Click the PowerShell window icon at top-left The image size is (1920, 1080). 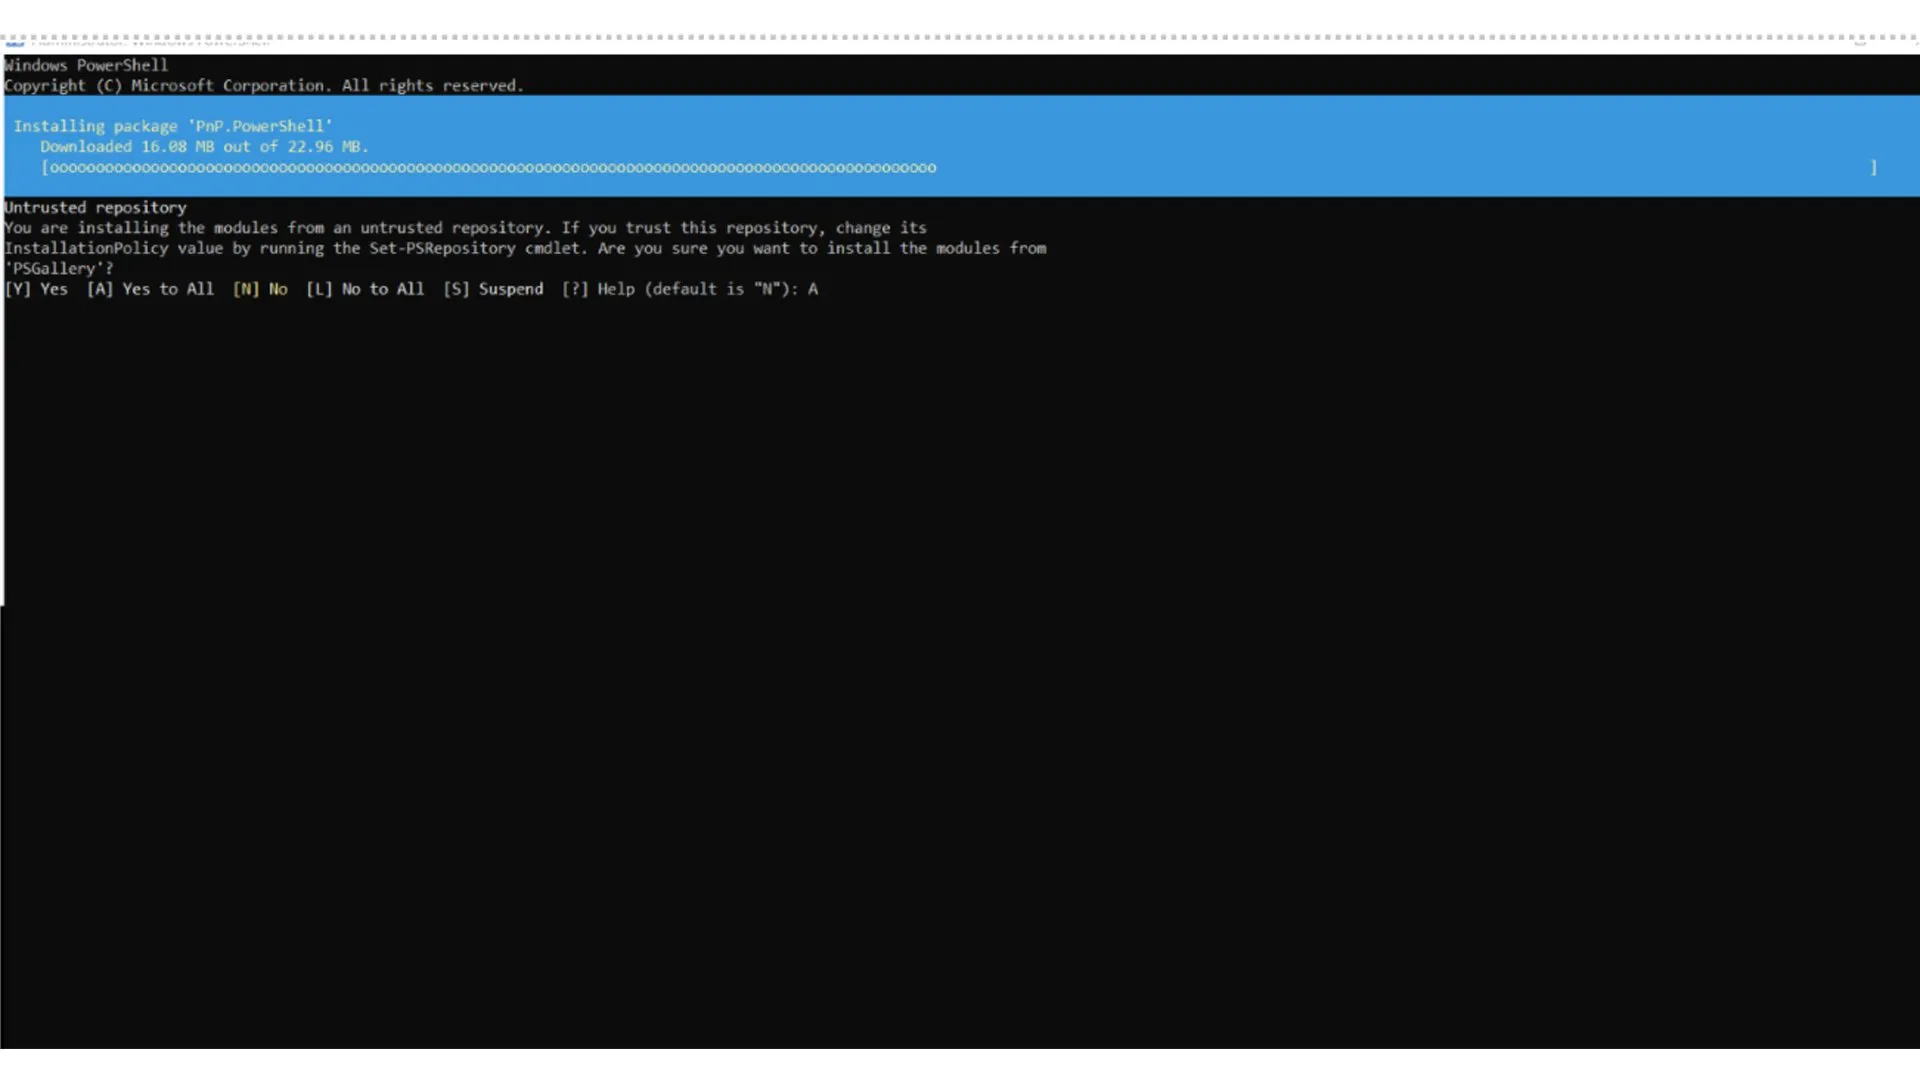click(x=14, y=42)
